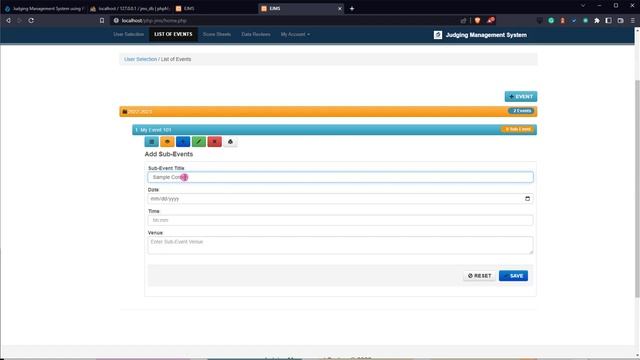The width and height of the screenshot is (640, 360).
Task: Click the orange view button under My Event 101
Action: [x=167, y=142]
